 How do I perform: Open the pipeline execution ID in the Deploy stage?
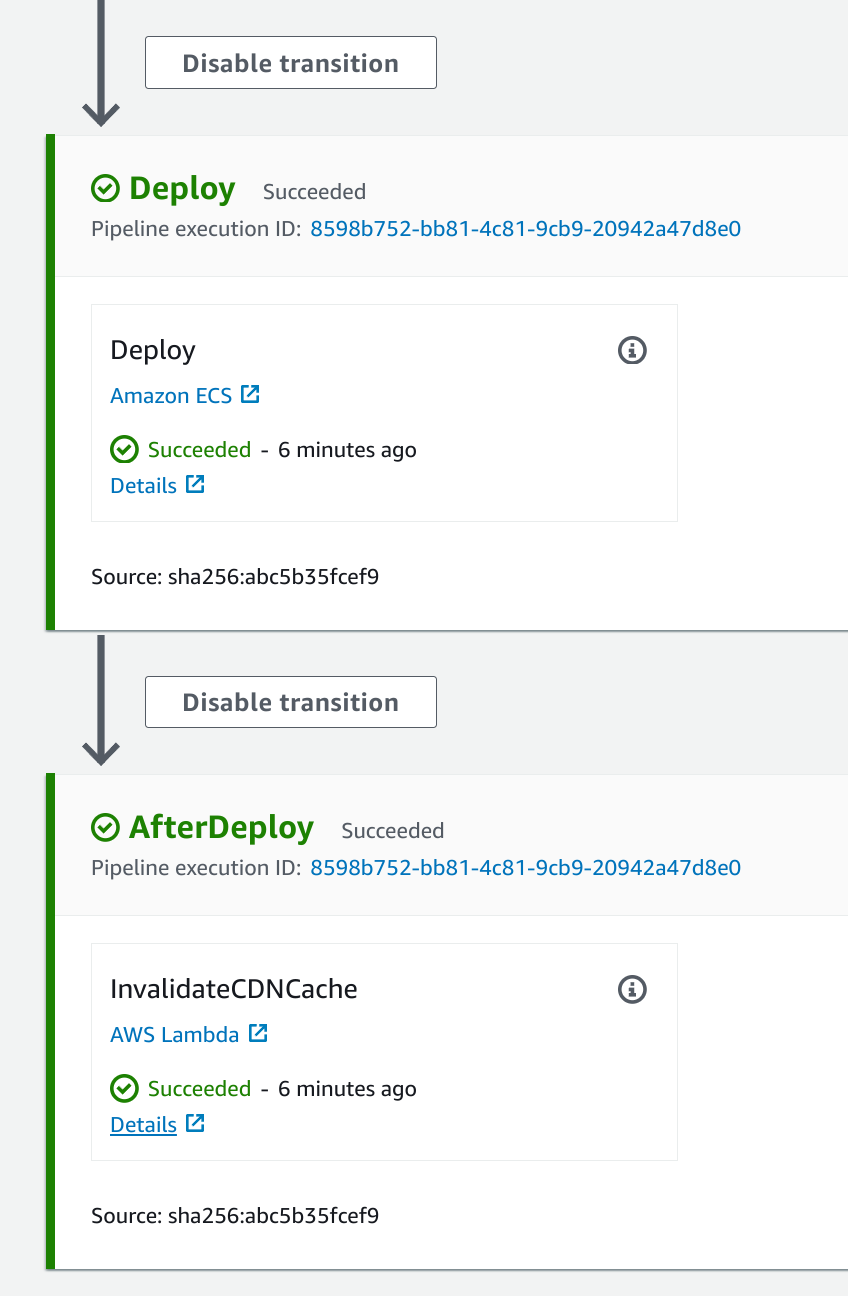point(525,229)
